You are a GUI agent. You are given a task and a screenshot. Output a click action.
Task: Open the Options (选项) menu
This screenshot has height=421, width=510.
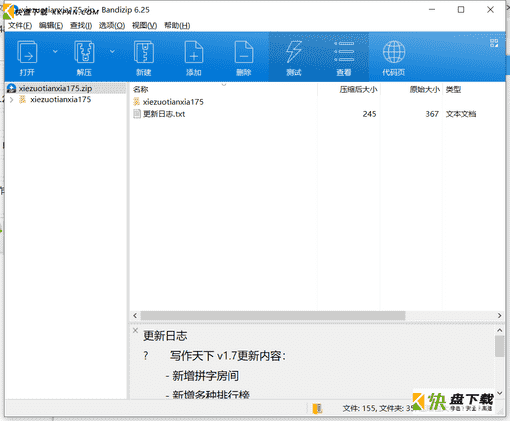click(112, 25)
